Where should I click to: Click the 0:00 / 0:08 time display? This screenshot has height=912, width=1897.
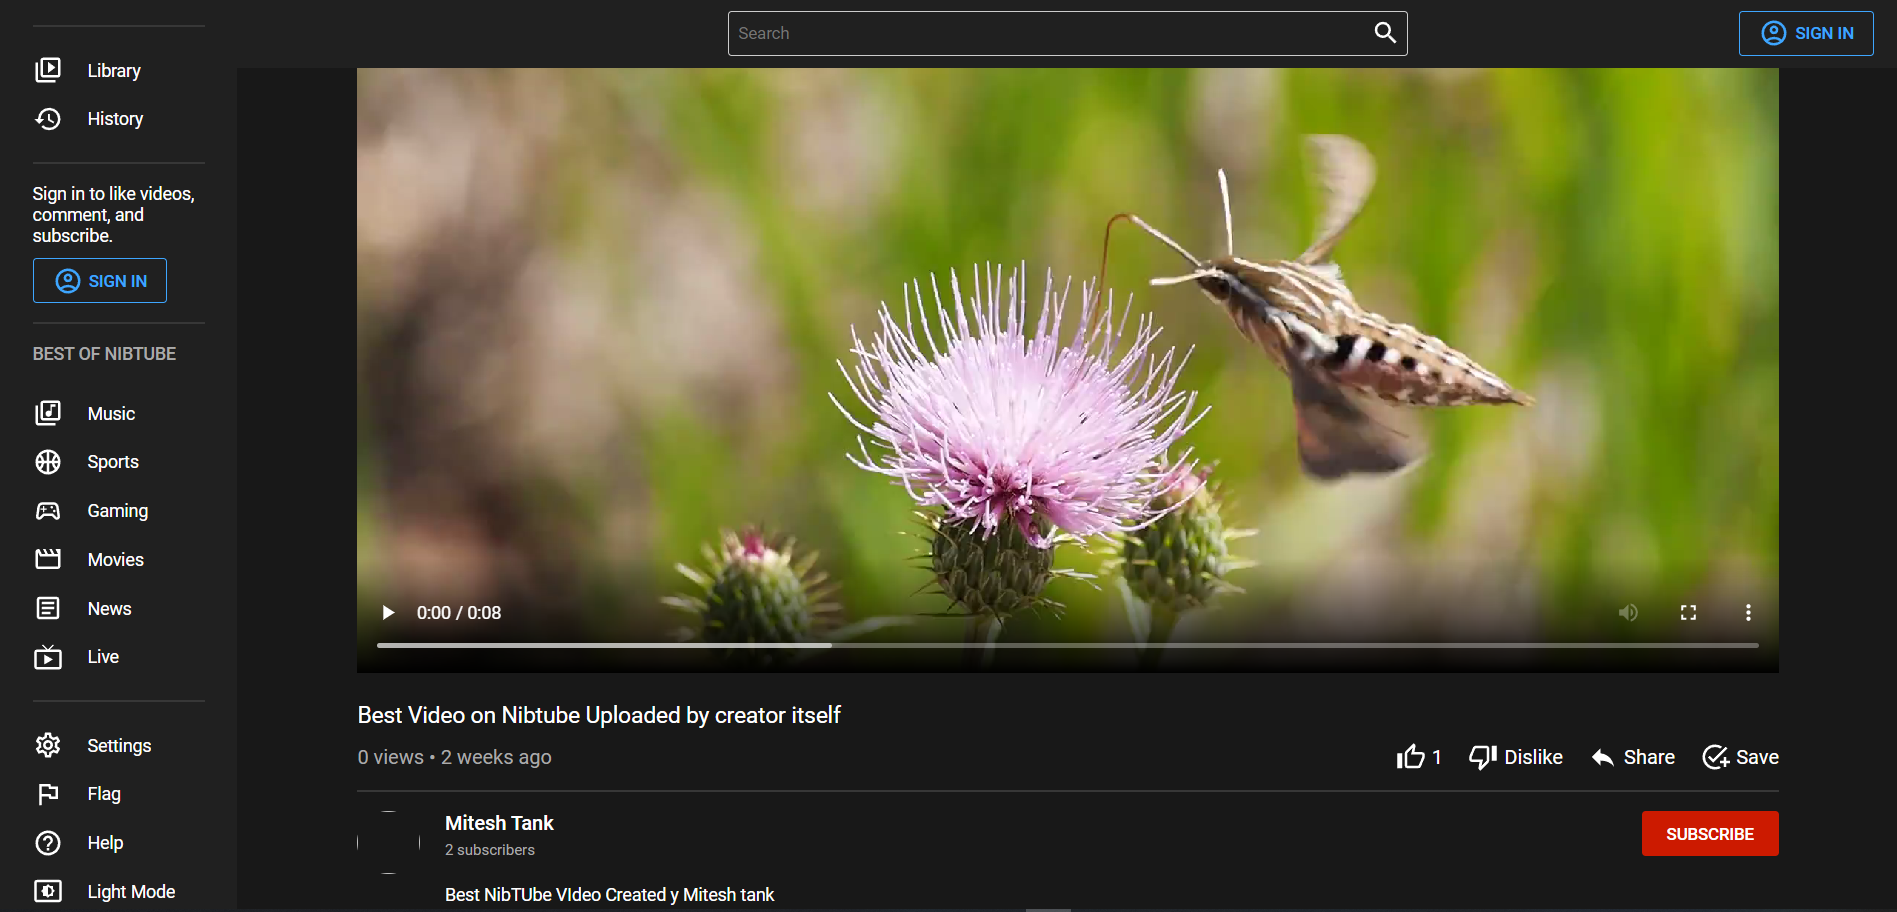click(459, 613)
